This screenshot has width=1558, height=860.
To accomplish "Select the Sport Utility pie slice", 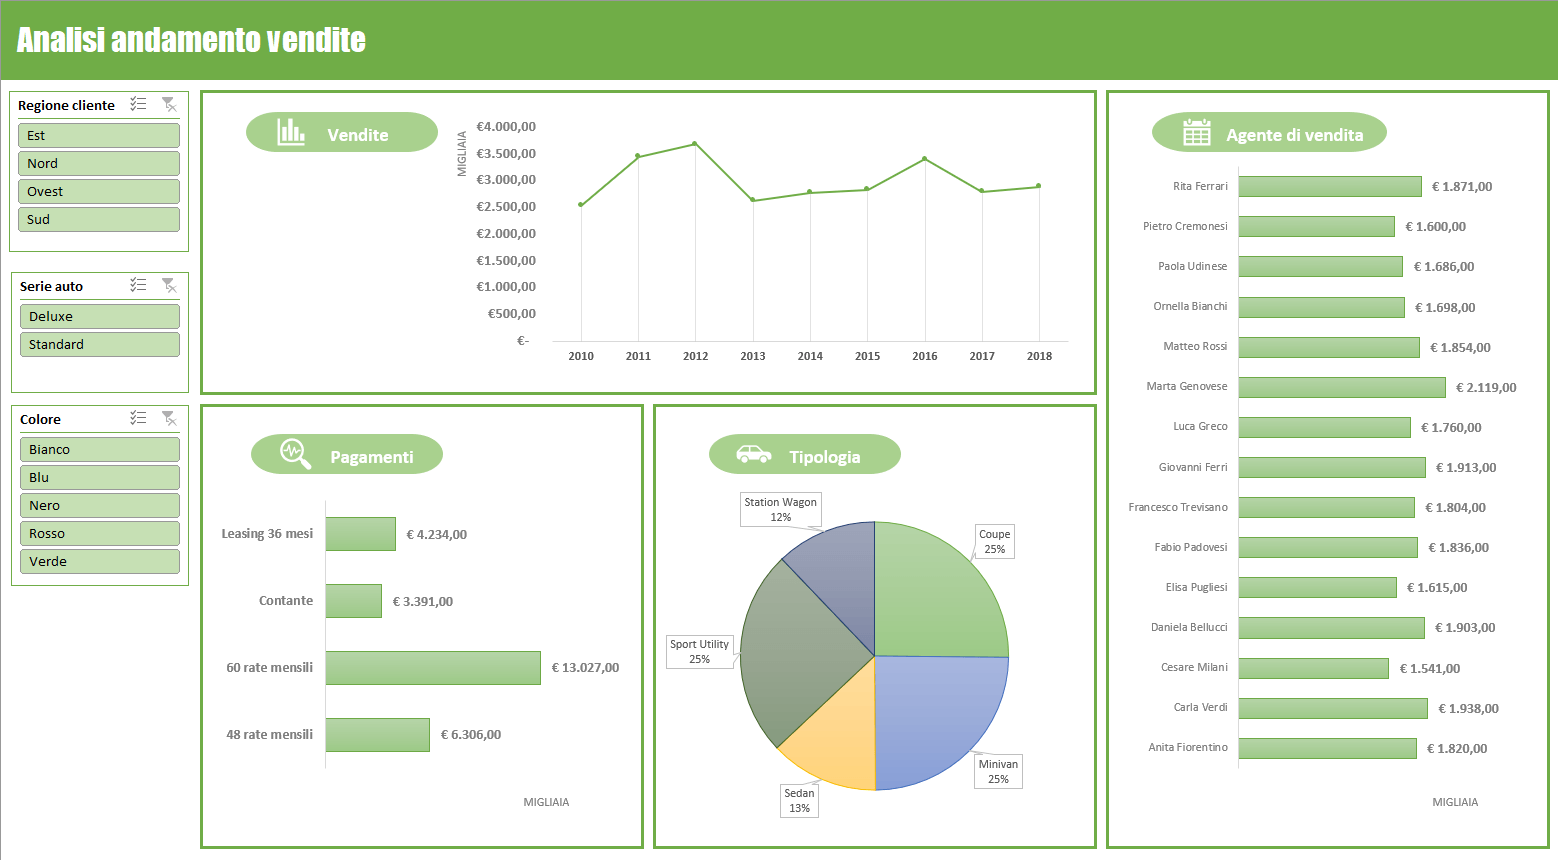I will [795, 655].
